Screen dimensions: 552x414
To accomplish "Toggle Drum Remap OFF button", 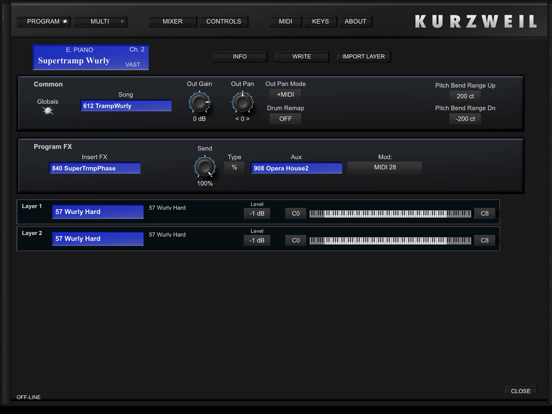I will tap(286, 119).
